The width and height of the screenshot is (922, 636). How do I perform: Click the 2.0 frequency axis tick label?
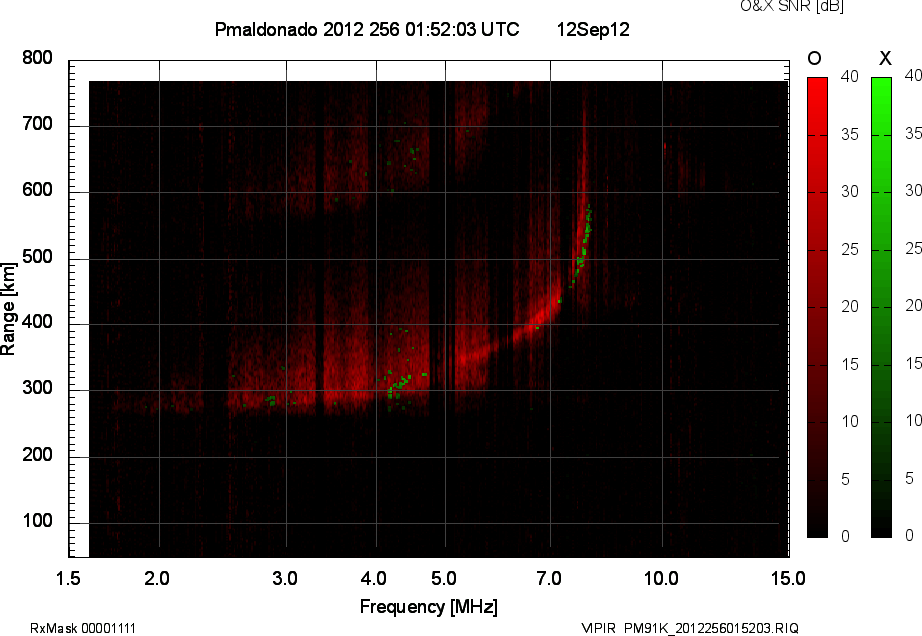(x=157, y=578)
